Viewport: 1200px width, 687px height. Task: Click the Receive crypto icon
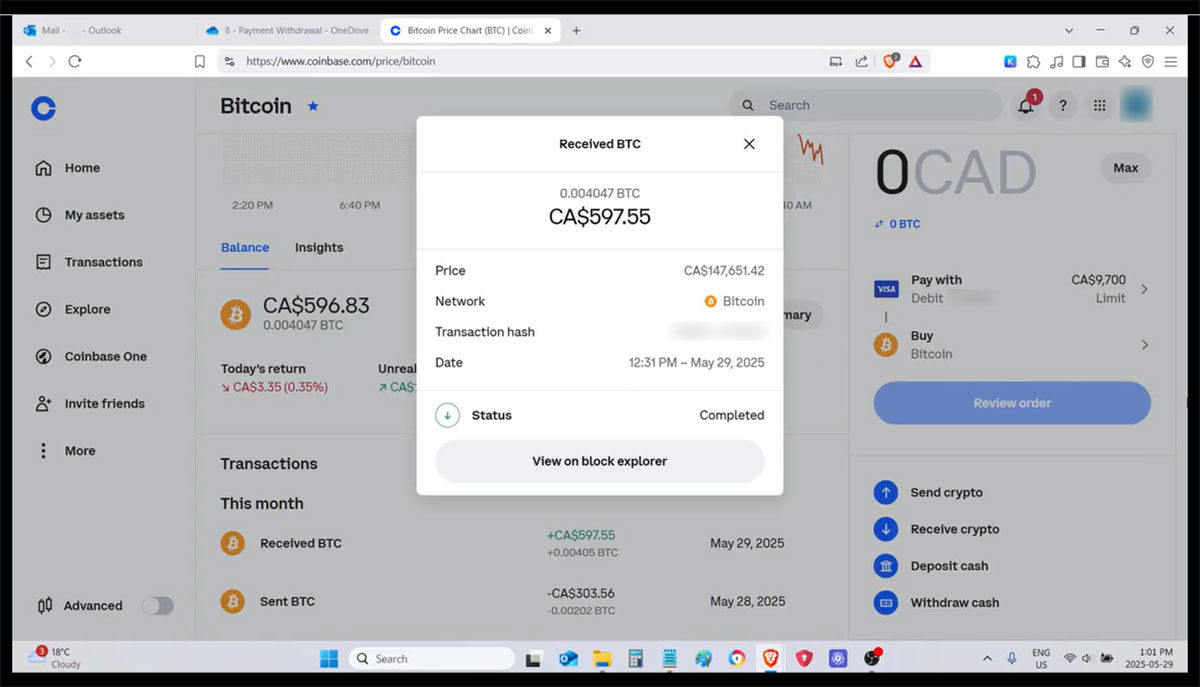tap(886, 529)
